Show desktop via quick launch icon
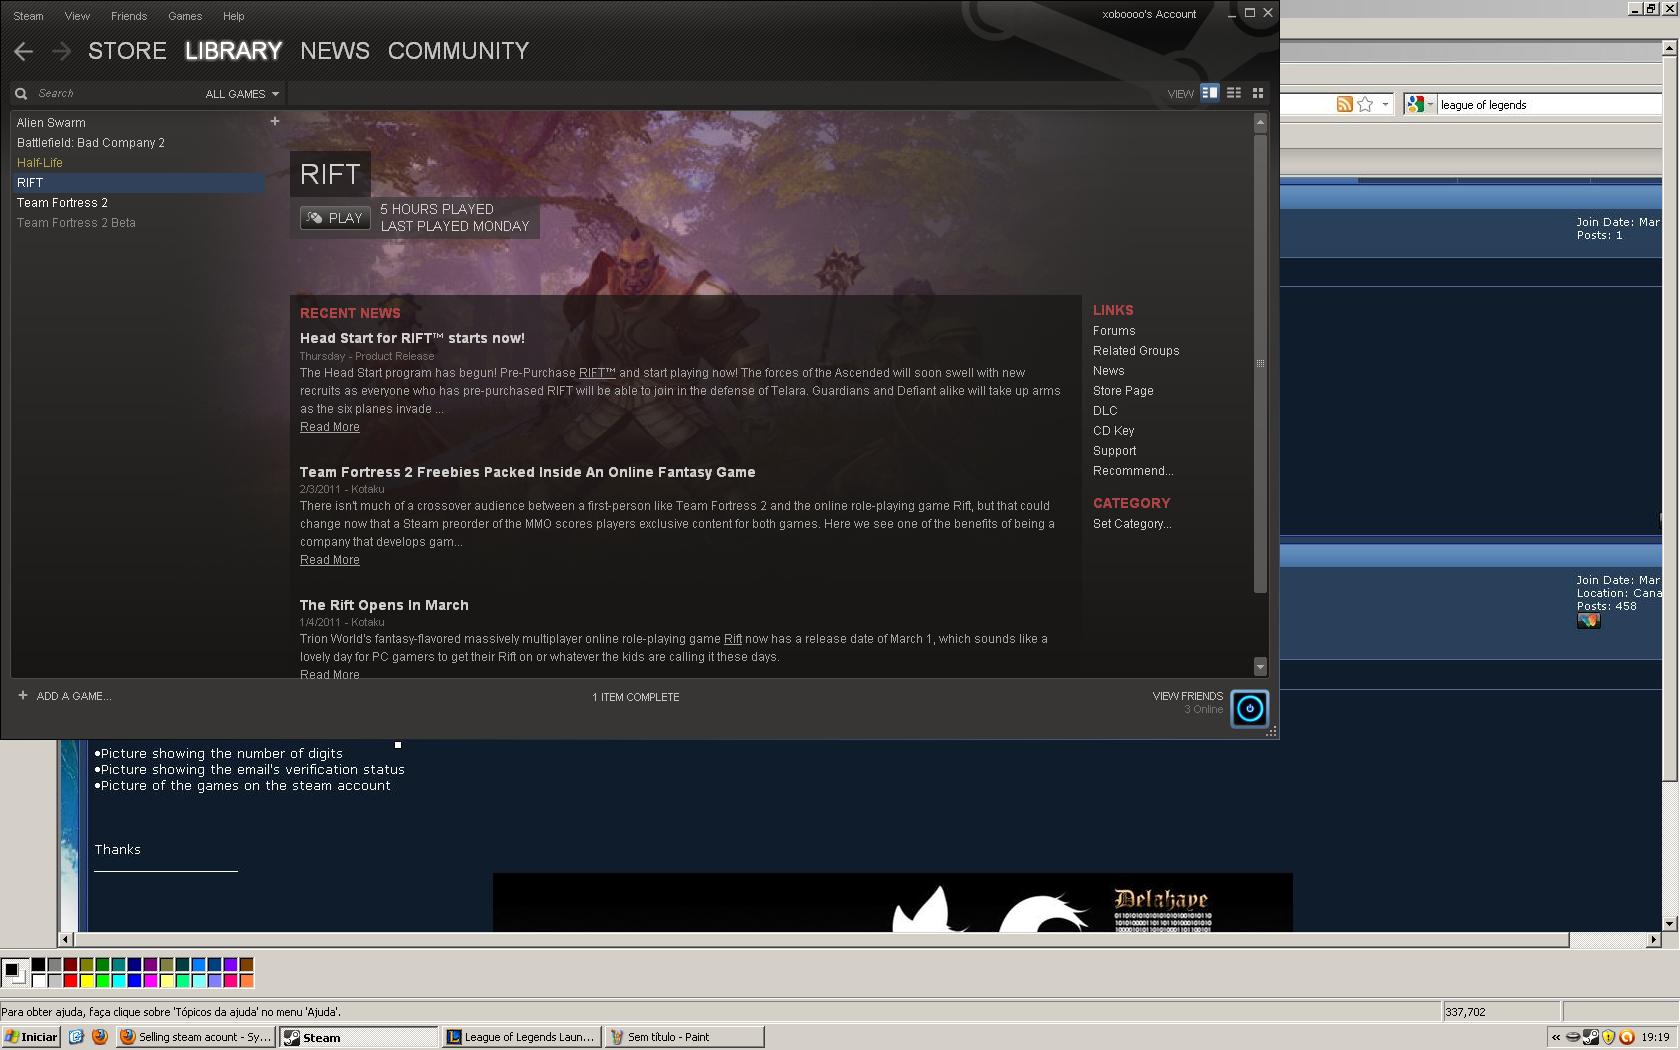 pos(76,1037)
